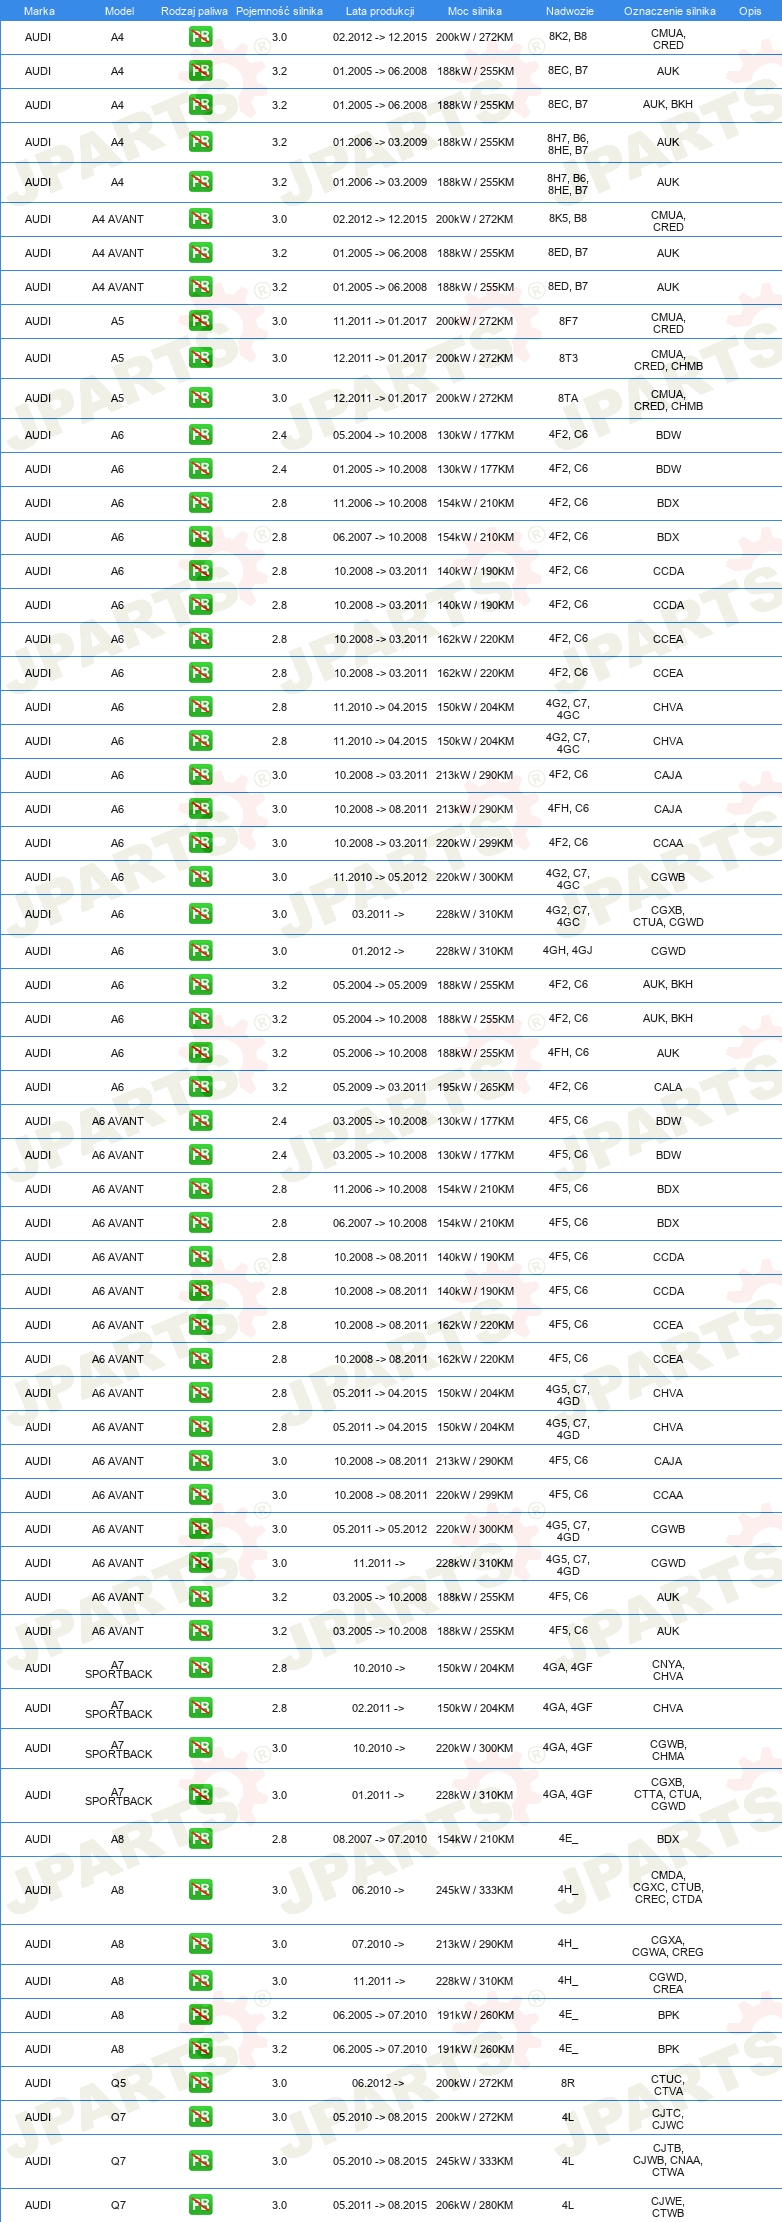Click the petrol icon in A4 Avant 8K5, B8 row
Image resolution: width=782 pixels, height=2222 pixels.
click(x=200, y=219)
